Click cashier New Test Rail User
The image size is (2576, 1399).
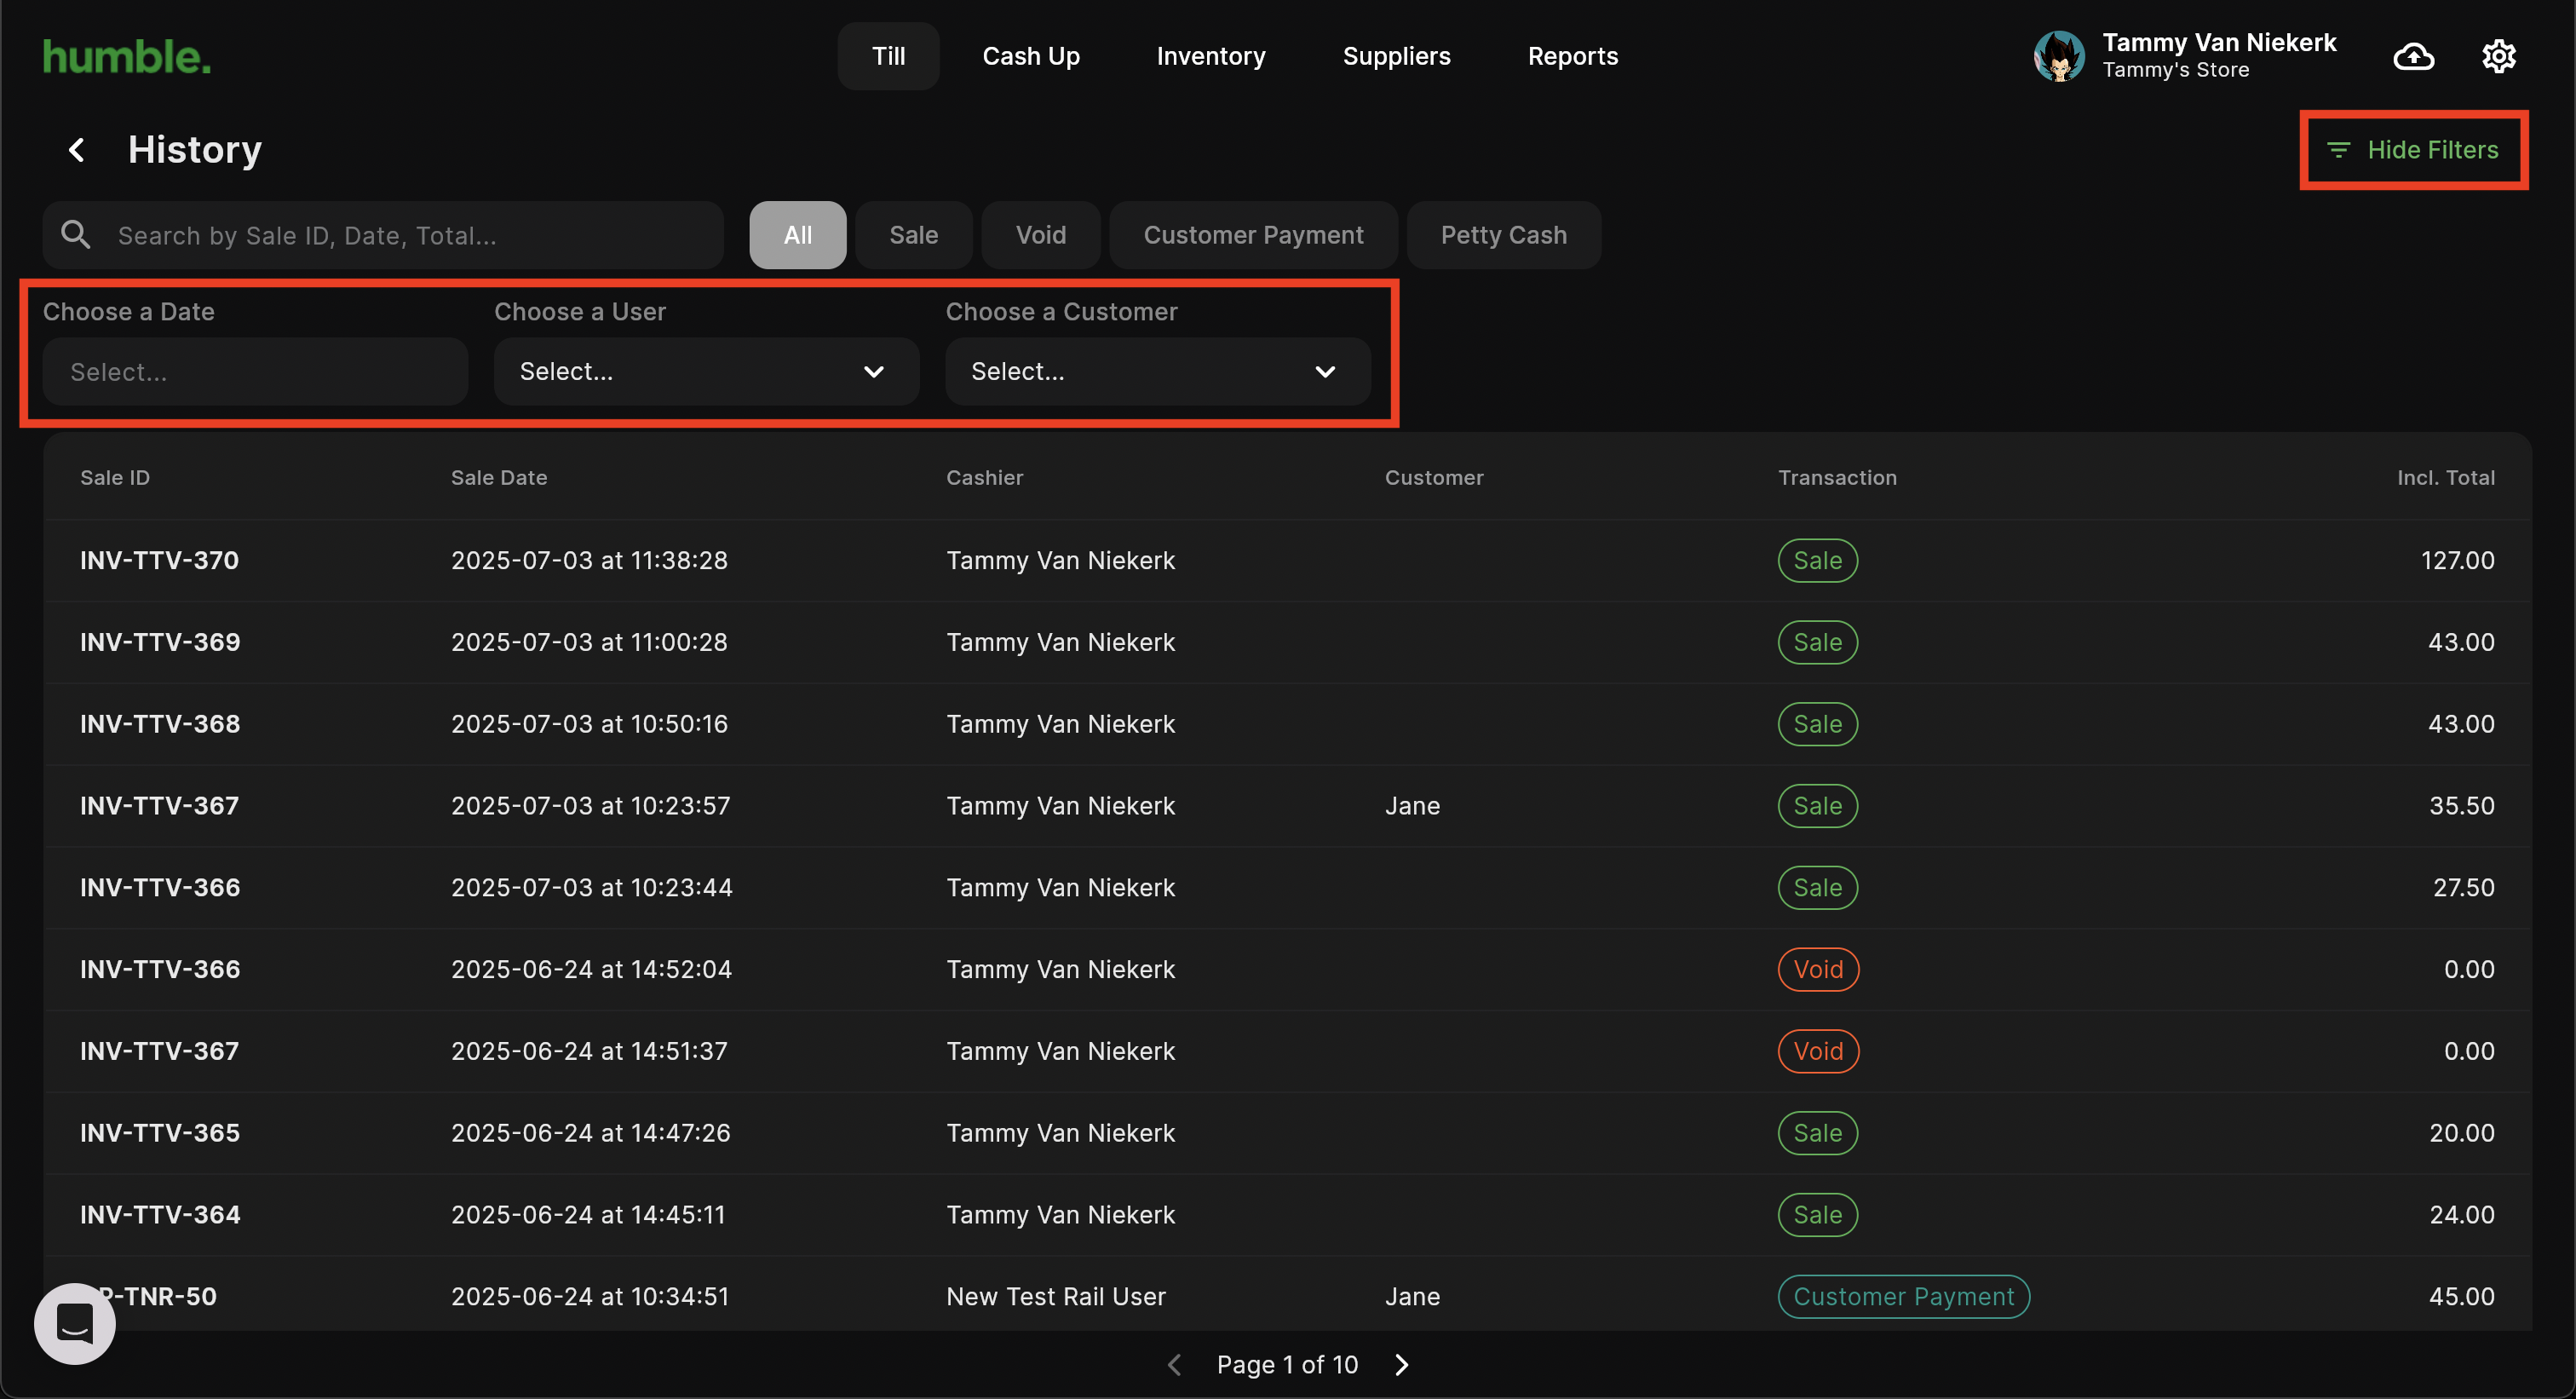coord(1055,1296)
